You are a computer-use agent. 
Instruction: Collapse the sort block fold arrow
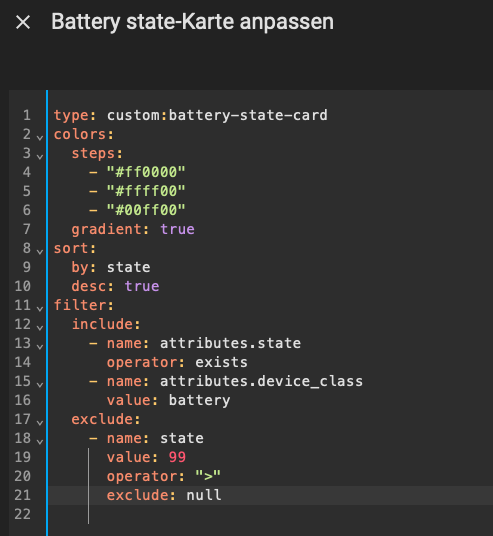click(40, 252)
